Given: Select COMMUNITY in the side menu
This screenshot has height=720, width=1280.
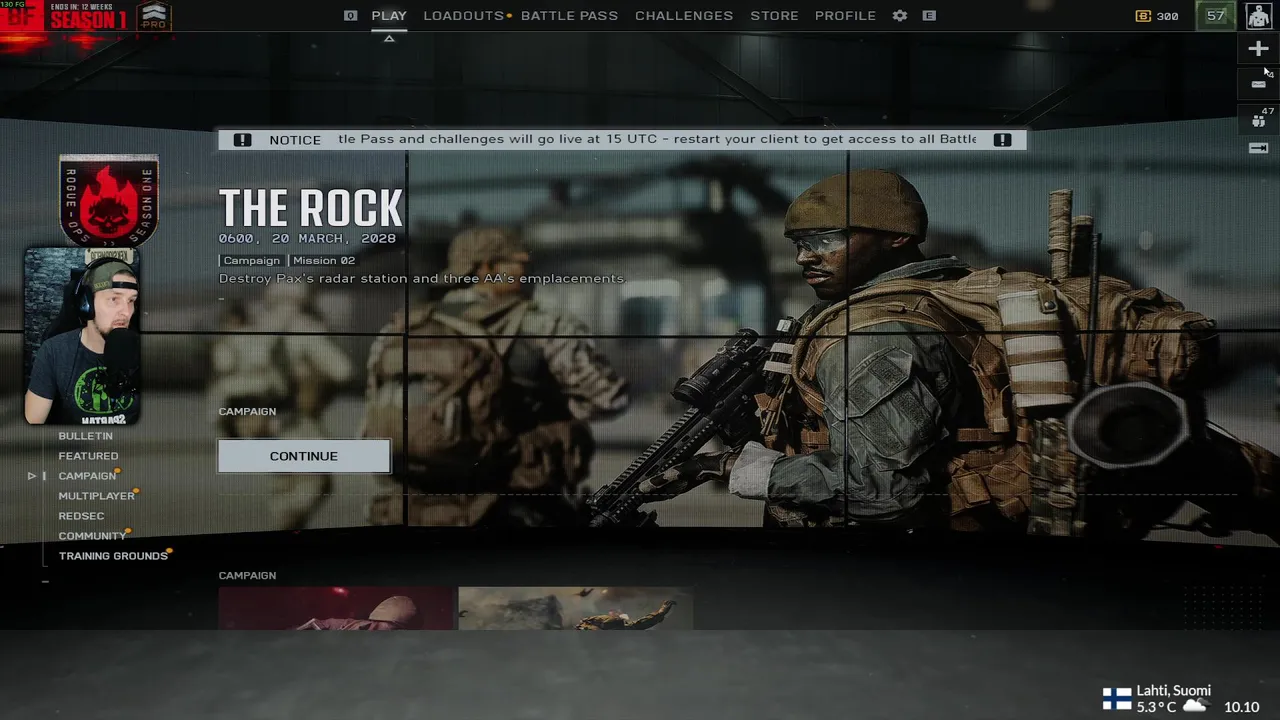Looking at the screenshot, I should click(92, 536).
